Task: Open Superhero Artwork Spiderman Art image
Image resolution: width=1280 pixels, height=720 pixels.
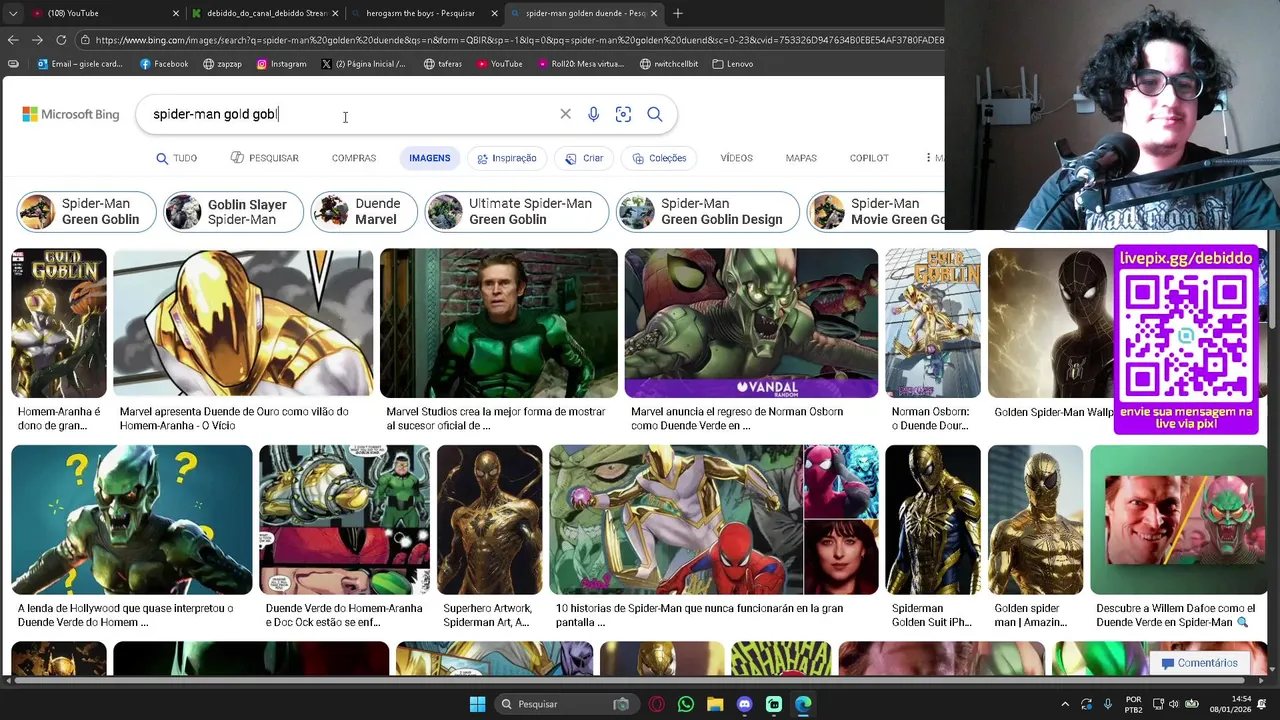Action: (489, 520)
